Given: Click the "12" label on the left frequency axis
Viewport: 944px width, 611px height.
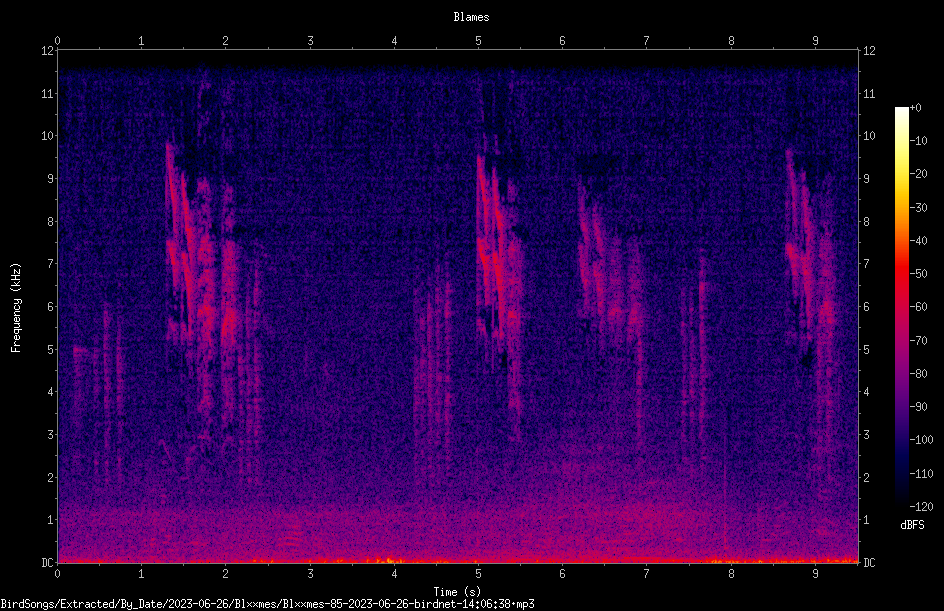Looking at the screenshot, I should pos(47,51).
